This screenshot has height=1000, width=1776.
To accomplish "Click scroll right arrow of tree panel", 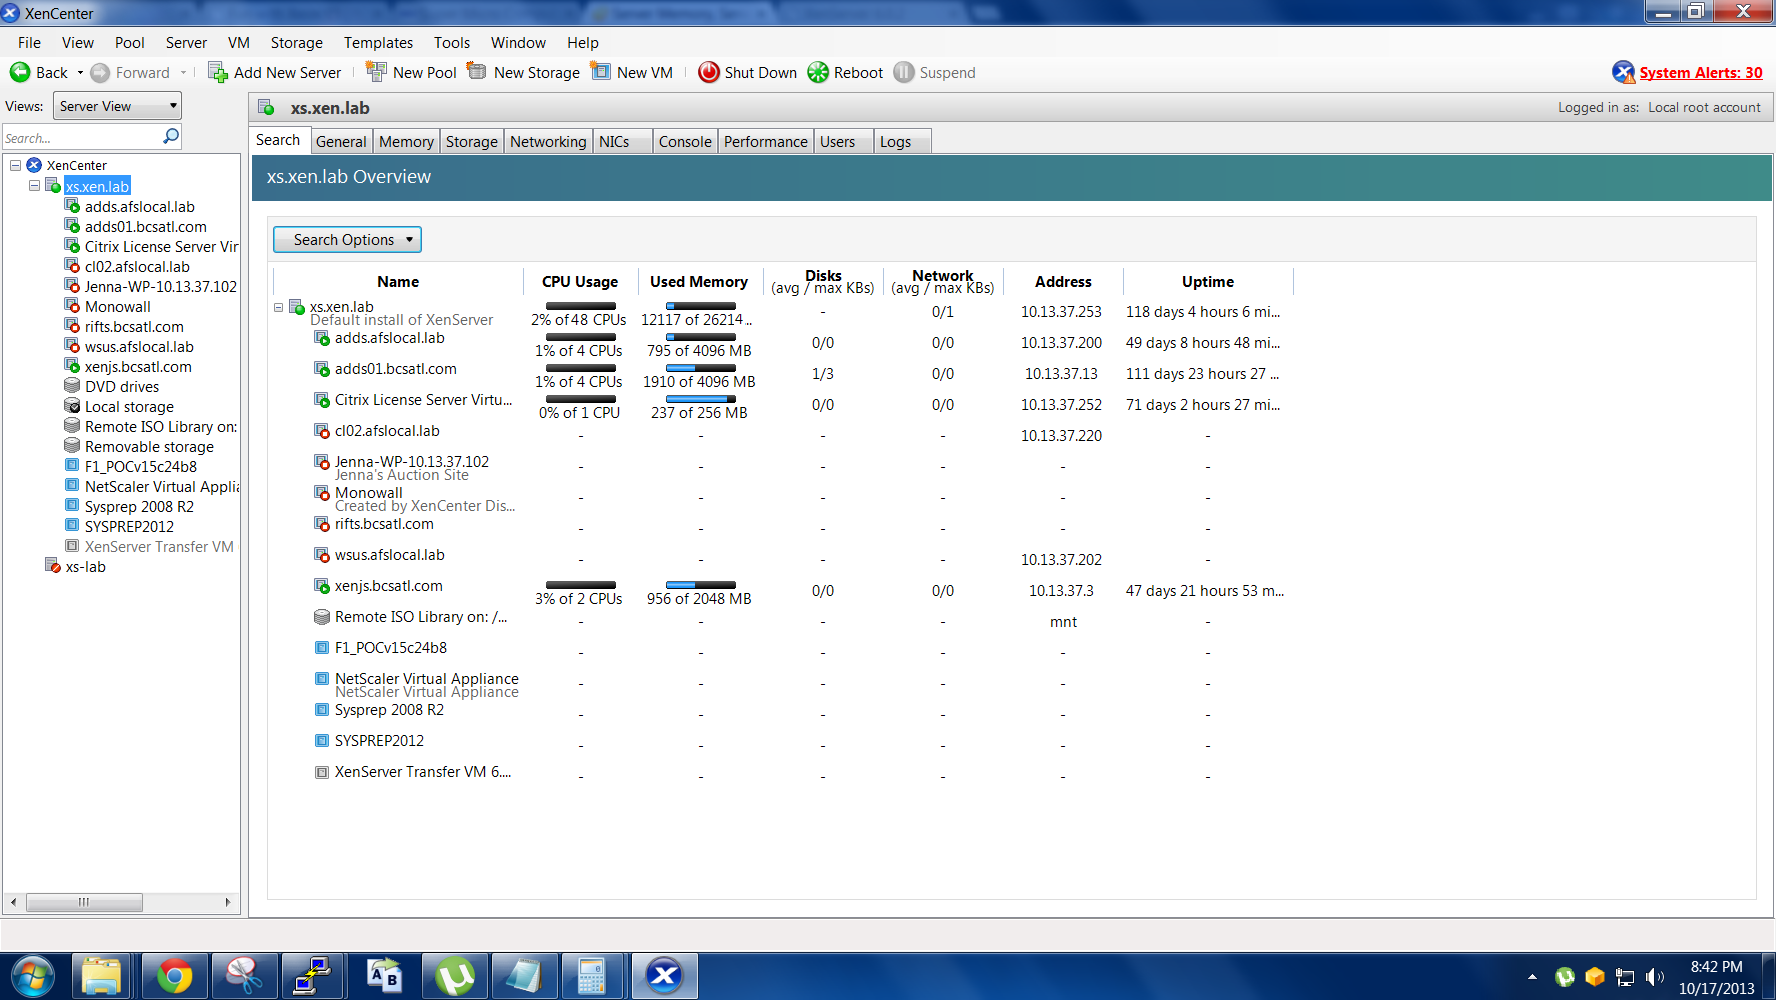I will point(228,902).
